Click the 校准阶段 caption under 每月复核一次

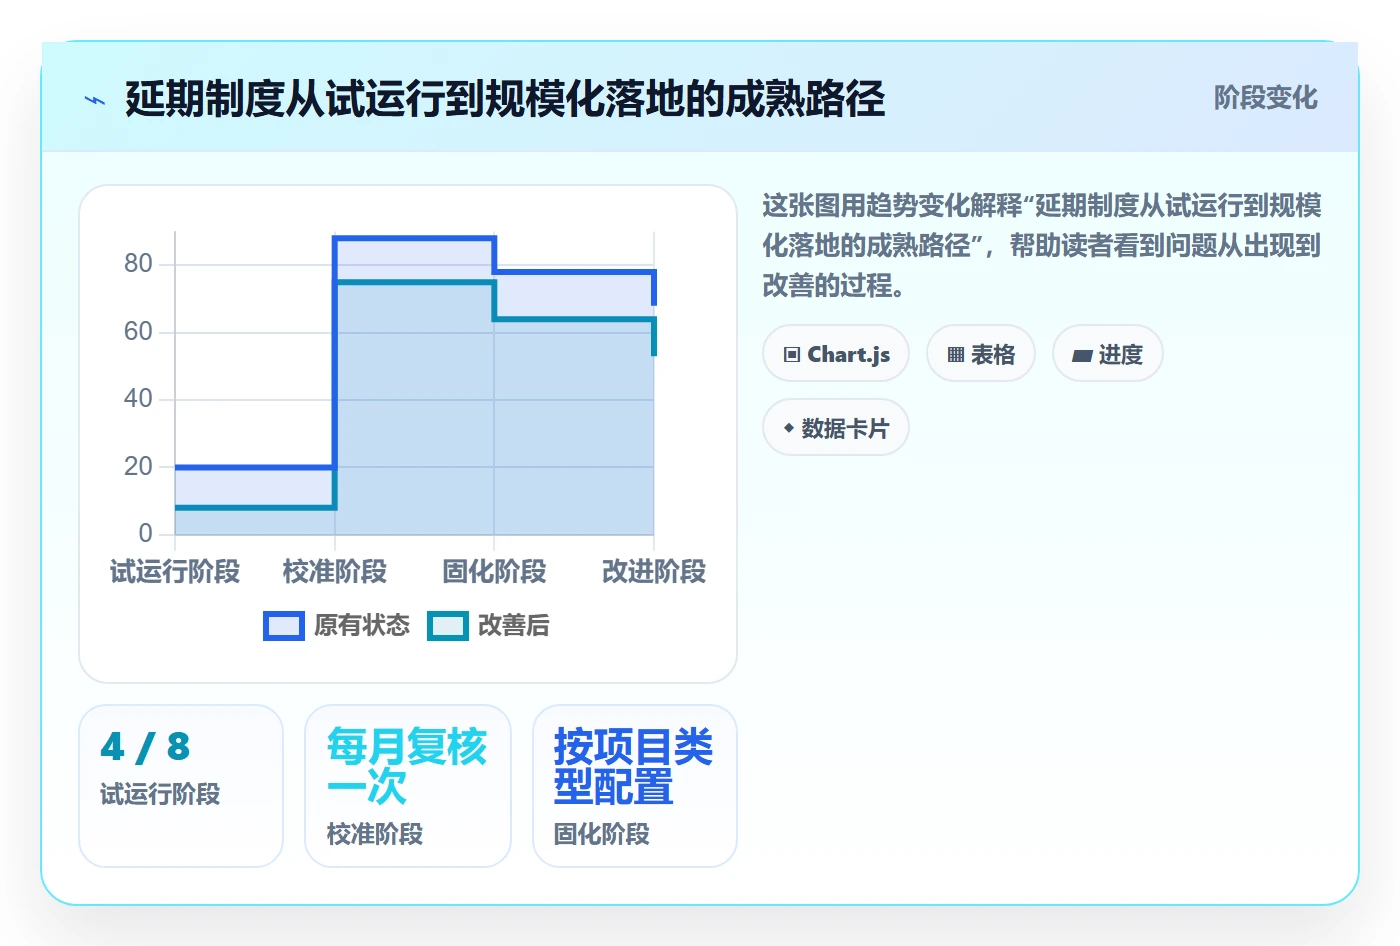375,834
